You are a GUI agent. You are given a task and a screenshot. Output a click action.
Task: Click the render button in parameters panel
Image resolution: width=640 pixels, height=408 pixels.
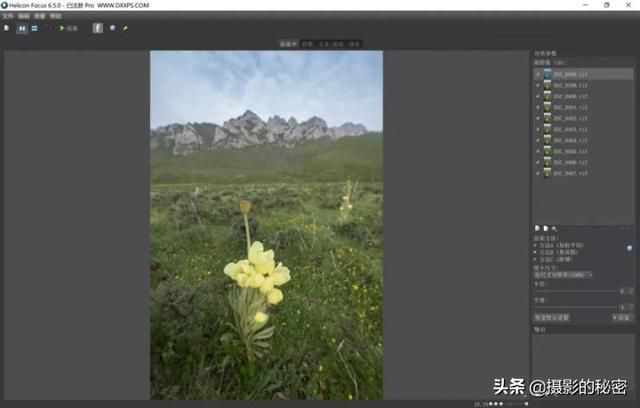click(622, 317)
